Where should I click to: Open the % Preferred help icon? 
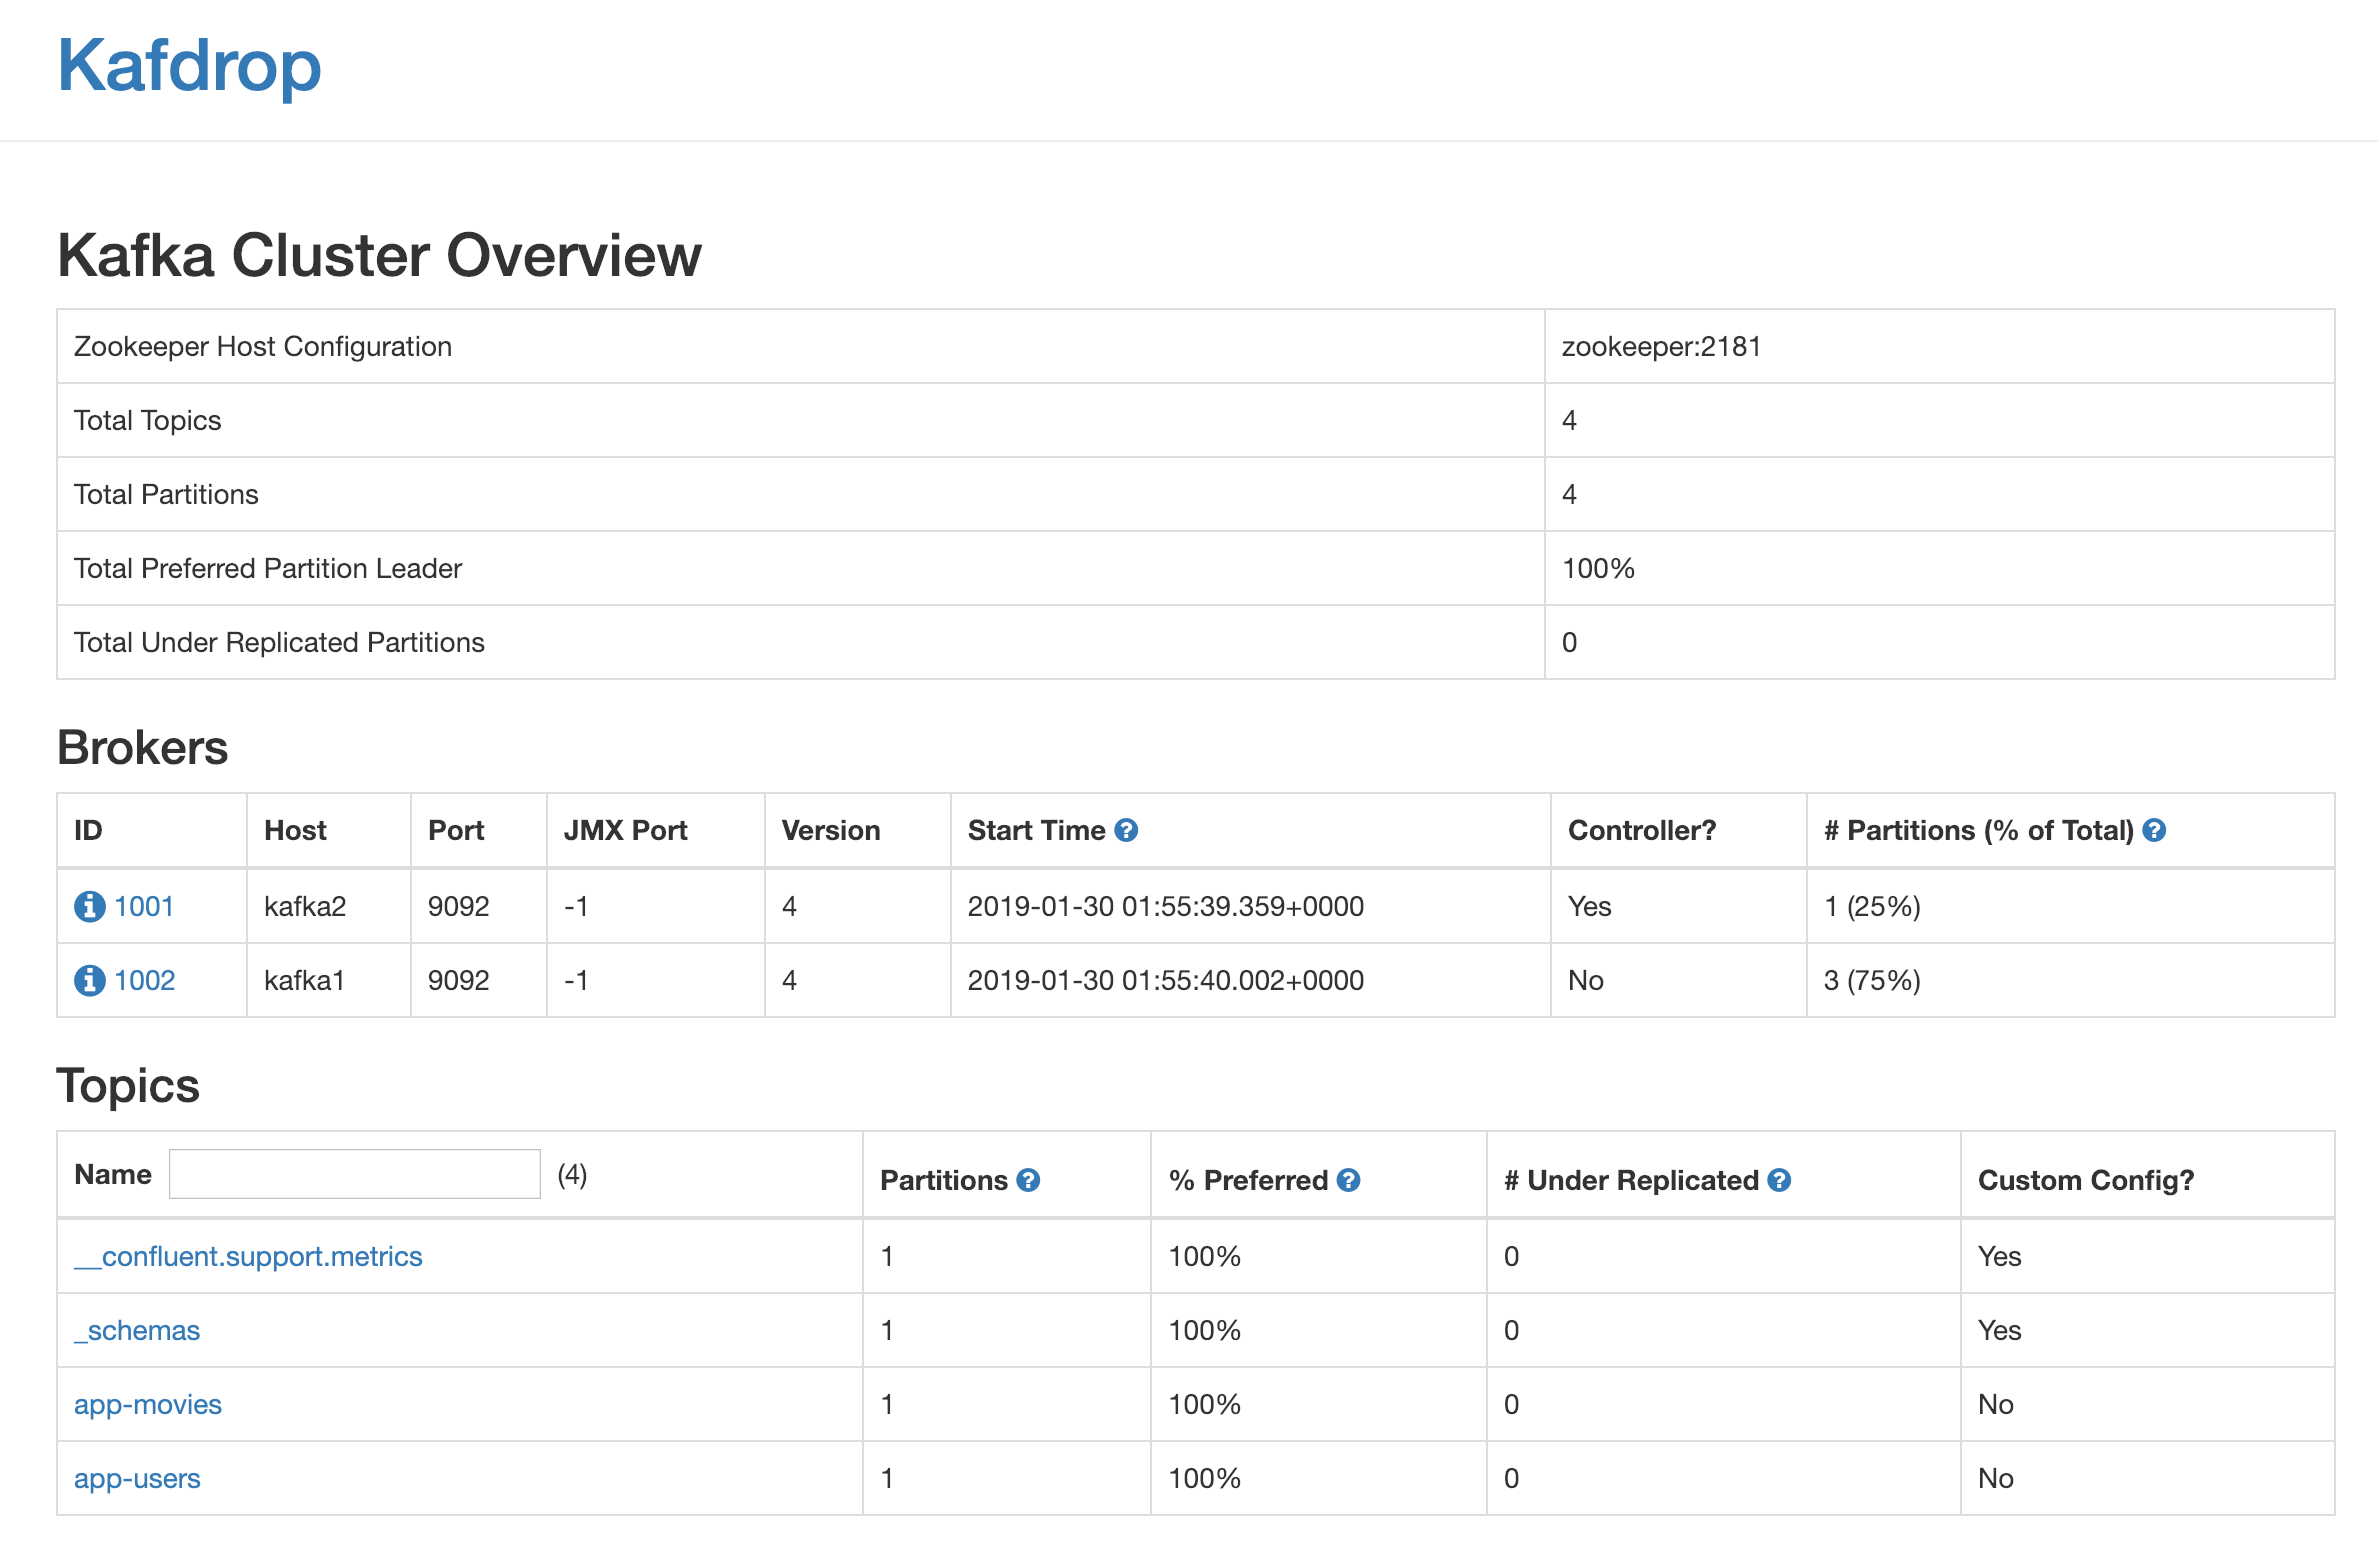pyautogui.click(x=1350, y=1180)
